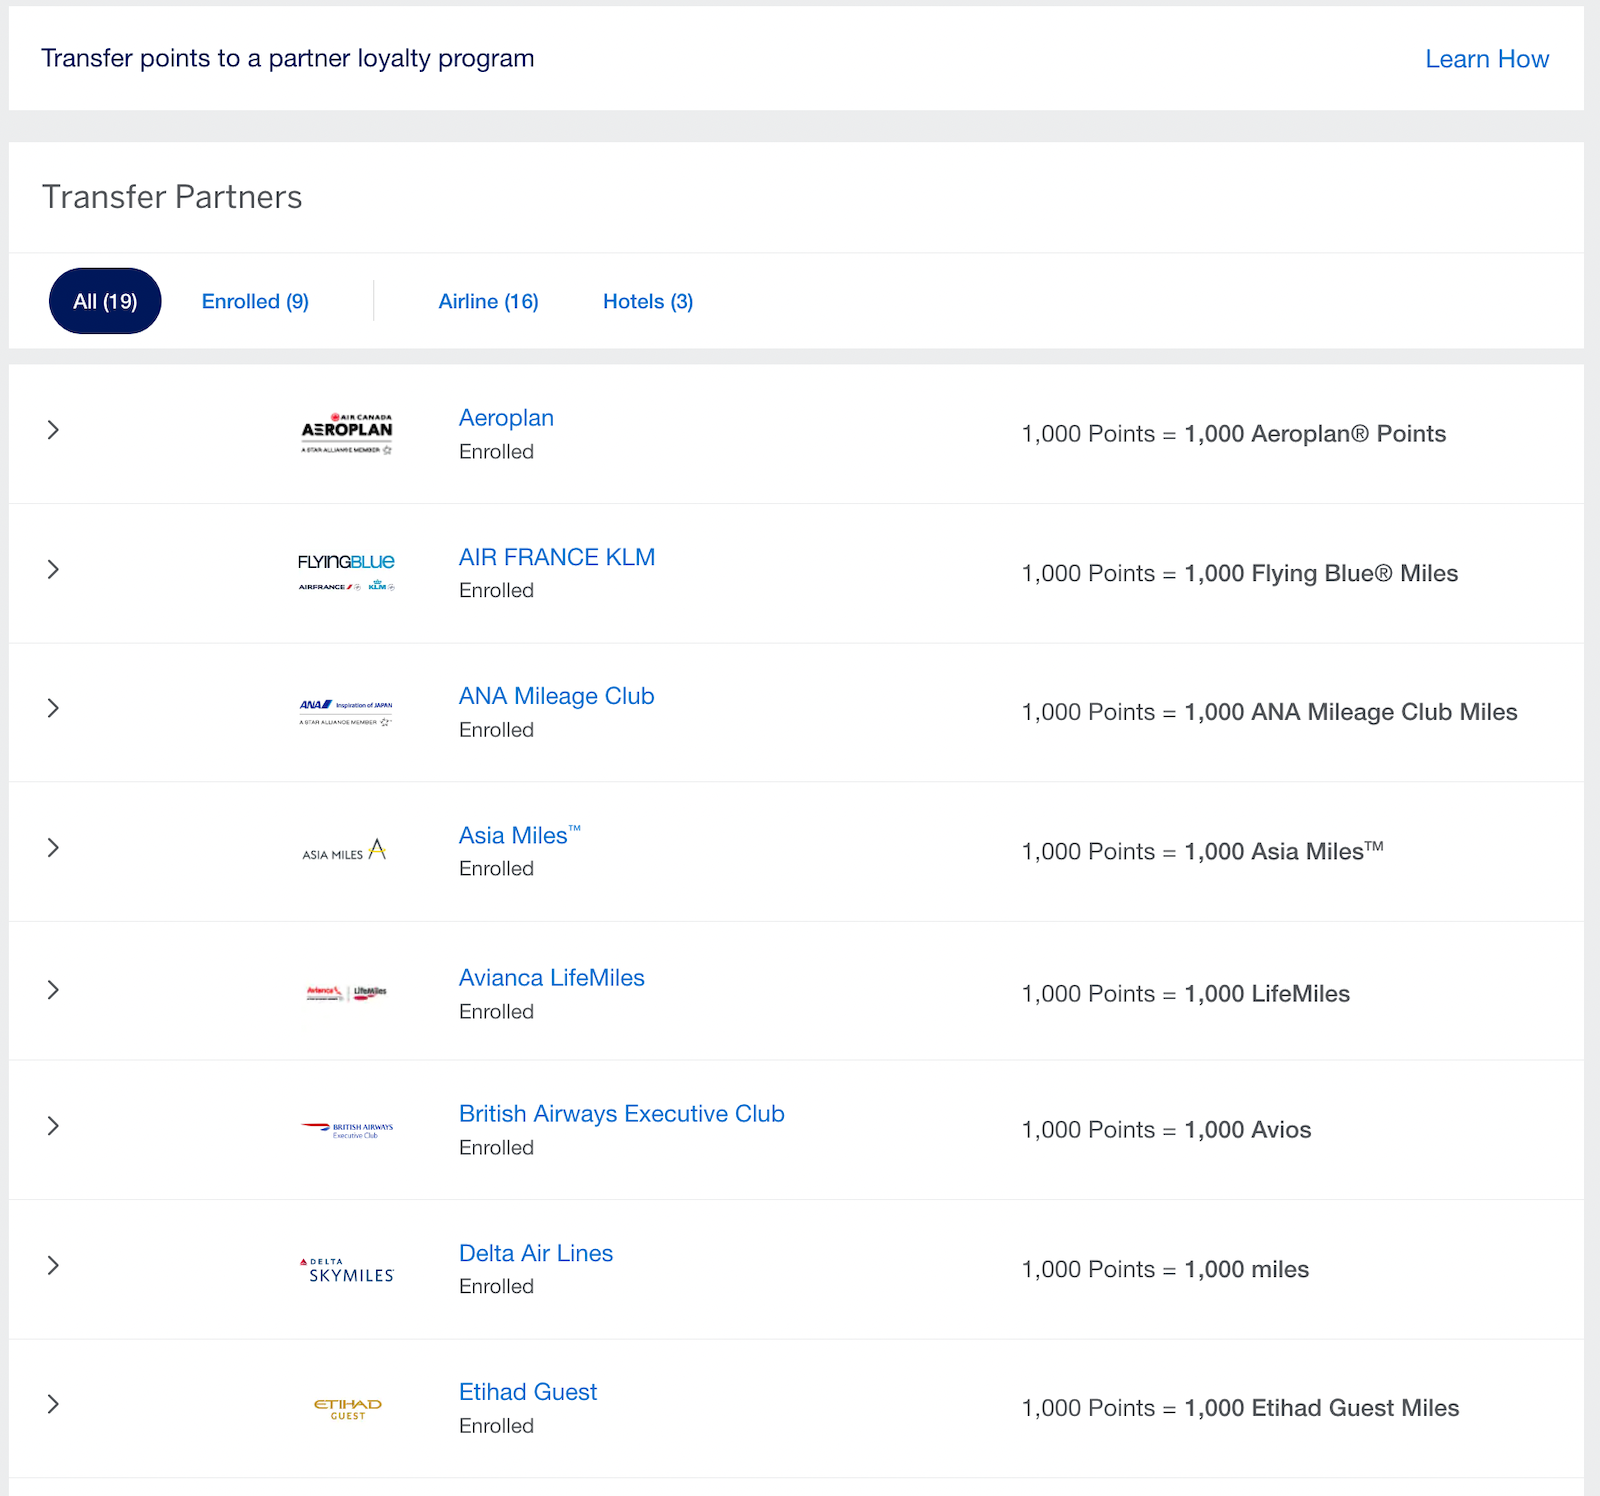This screenshot has height=1496, width=1600.
Task: Click the British Airways Executive Club logo
Action: click(x=345, y=1128)
